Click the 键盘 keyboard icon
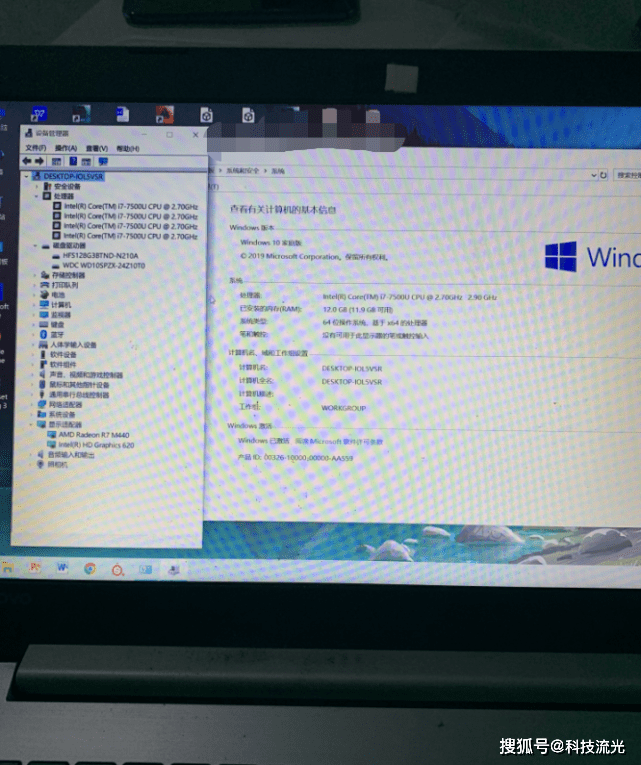Viewport: 641px width, 765px height. [44, 324]
